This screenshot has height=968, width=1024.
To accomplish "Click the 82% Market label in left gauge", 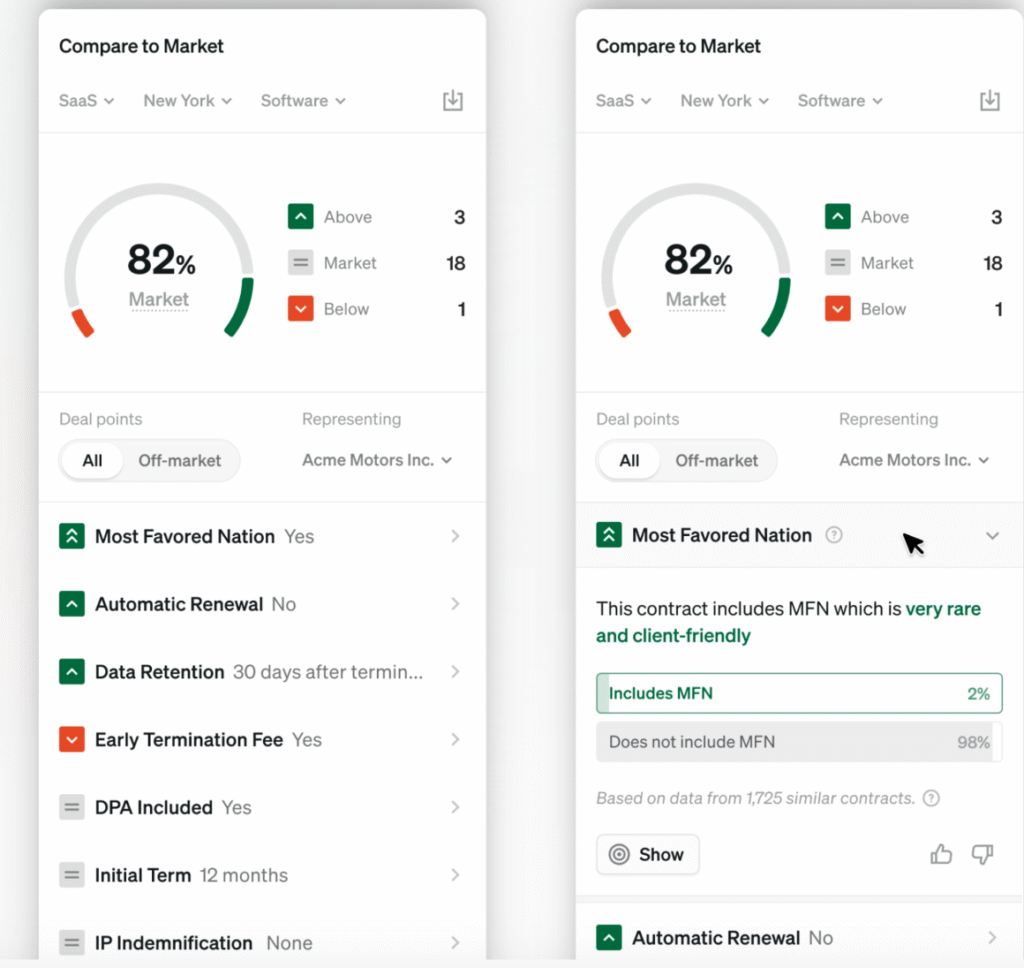I will point(159,299).
